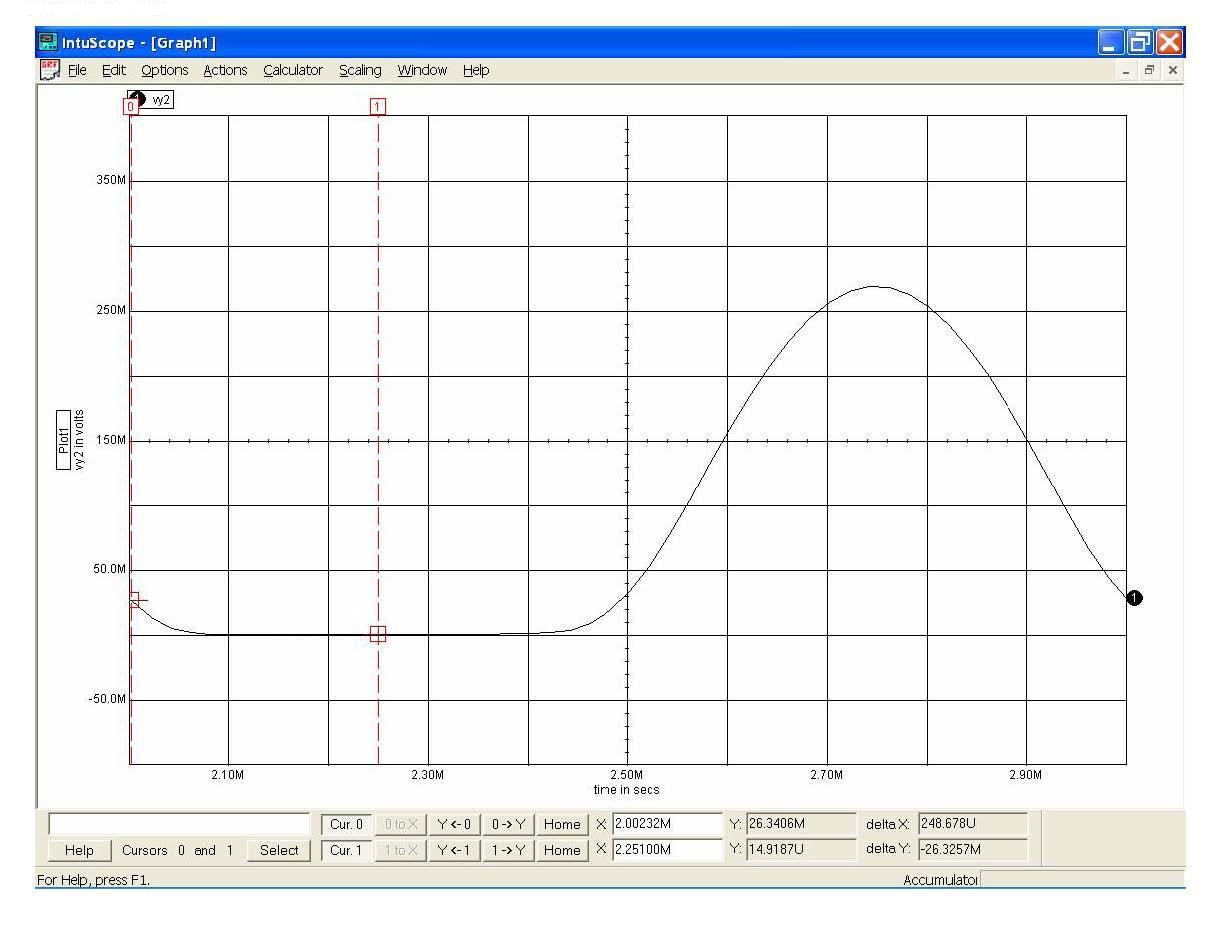Restore down the IntuScope window
Image resolution: width=1211 pixels, height=936 pixels.
click(x=1140, y=42)
